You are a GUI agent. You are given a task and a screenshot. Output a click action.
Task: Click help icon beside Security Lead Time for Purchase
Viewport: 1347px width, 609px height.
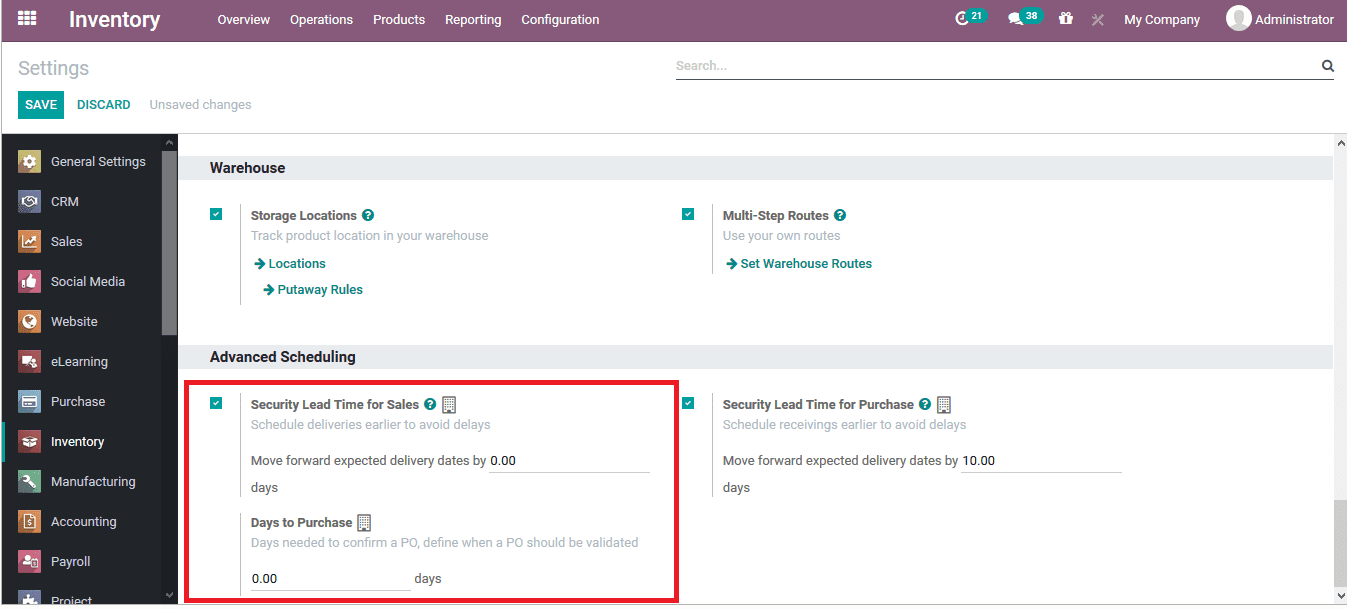point(925,404)
